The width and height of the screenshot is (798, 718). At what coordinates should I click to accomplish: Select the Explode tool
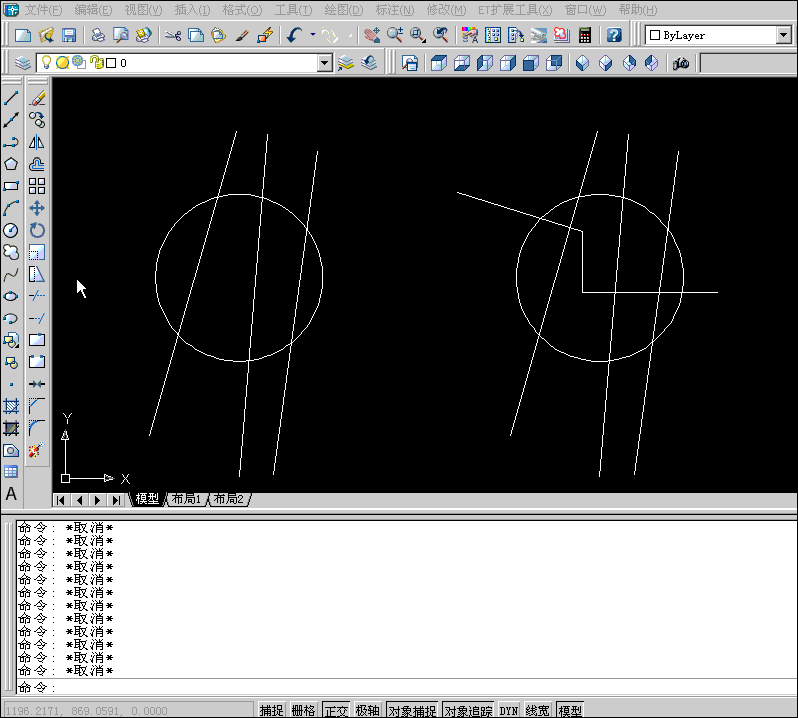coord(37,450)
